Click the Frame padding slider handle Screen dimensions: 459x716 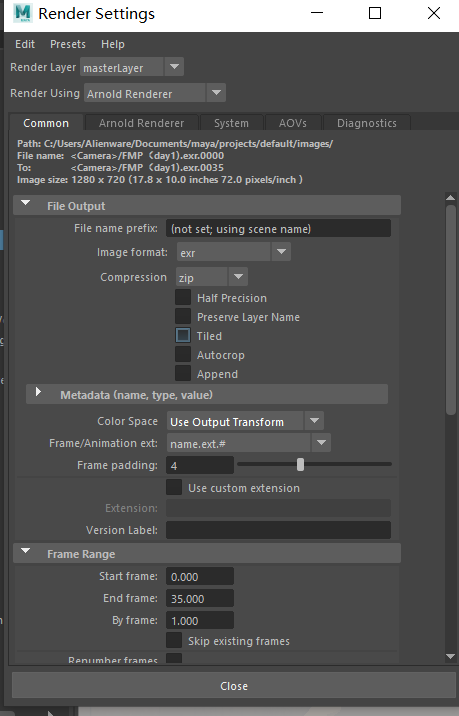[300, 465]
